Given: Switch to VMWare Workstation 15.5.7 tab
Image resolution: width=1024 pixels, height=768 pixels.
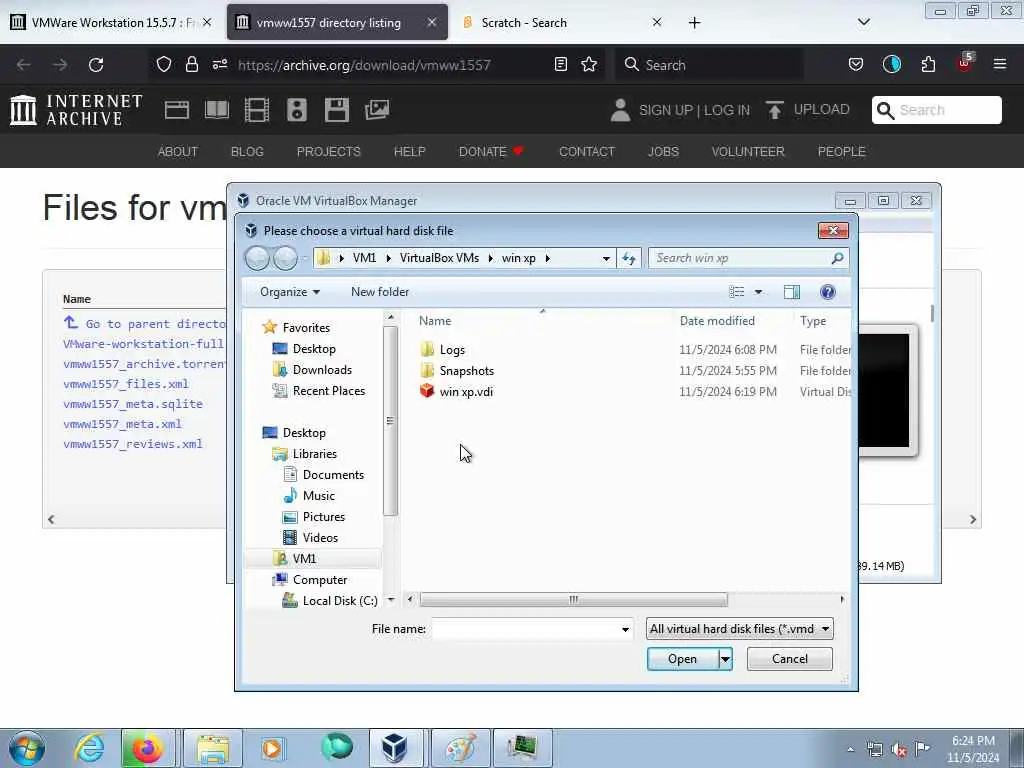Looking at the screenshot, I should [x=111, y=23].
